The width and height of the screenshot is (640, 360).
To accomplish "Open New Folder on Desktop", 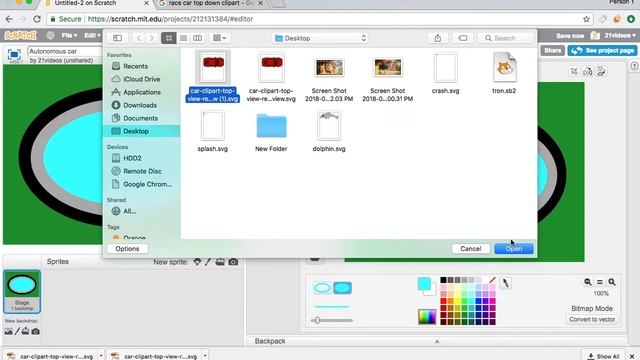I will (271, 132).
